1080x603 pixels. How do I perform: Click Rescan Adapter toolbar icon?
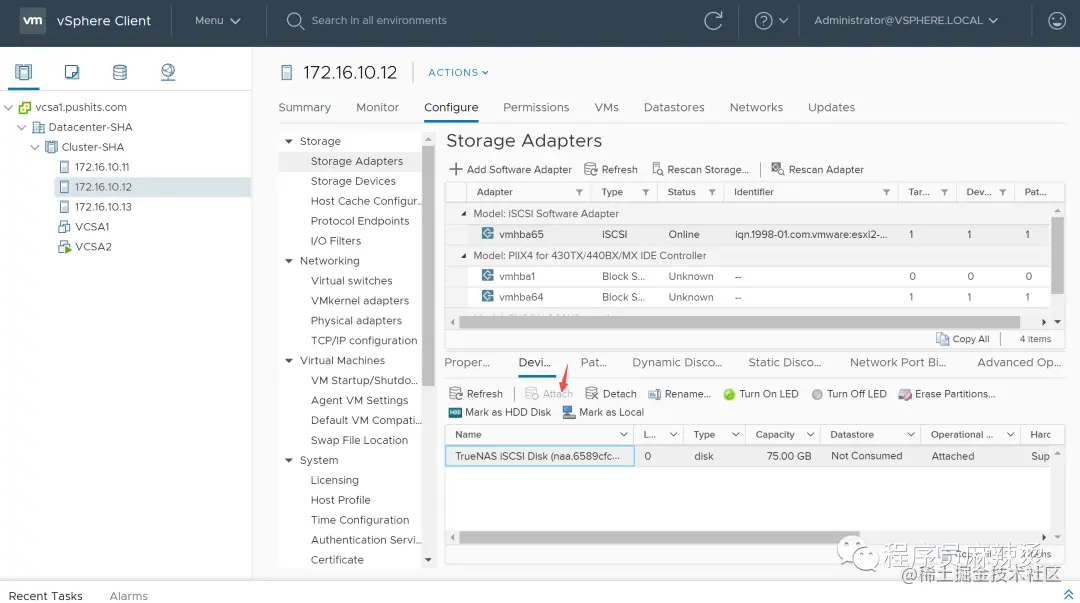pos(777,169)
